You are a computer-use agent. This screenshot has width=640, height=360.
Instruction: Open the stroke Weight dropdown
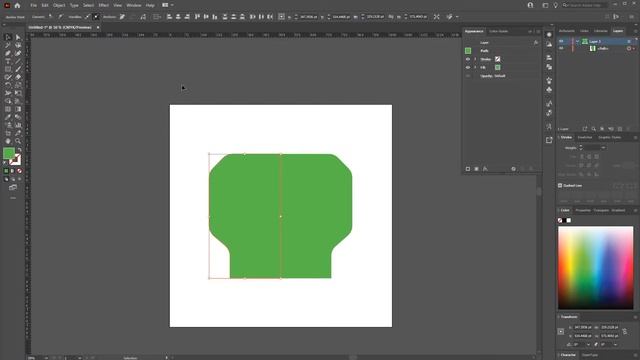coord(603,148)
